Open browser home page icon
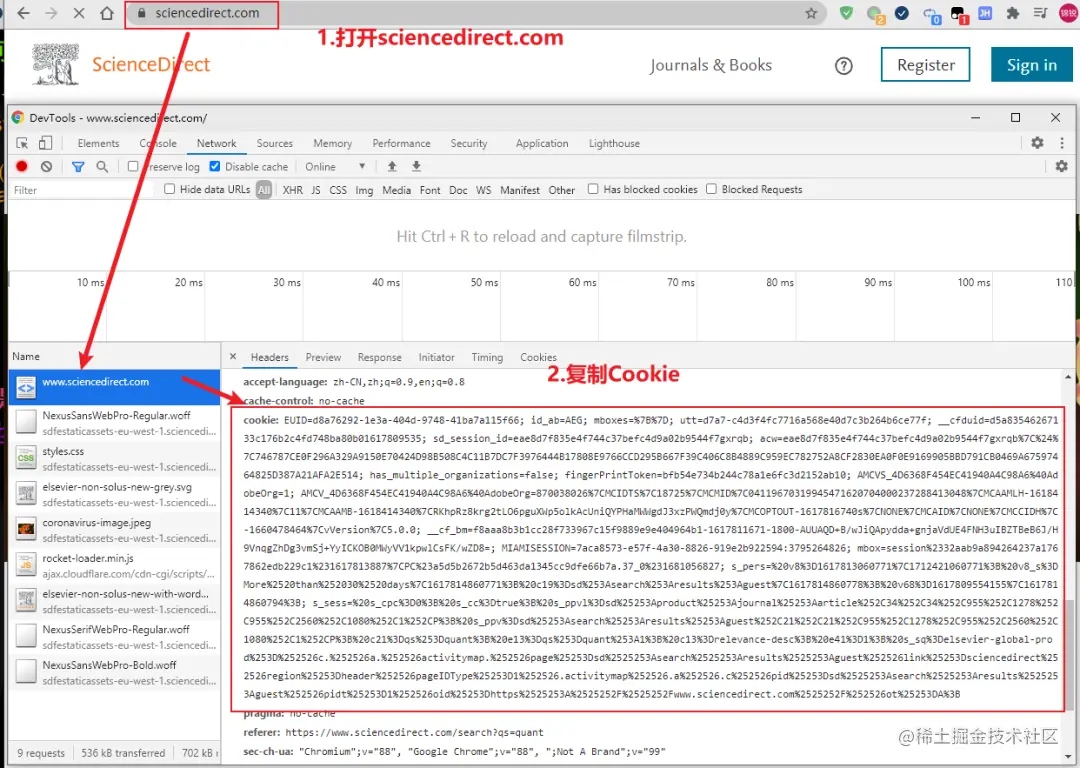The width and height of the screenshot is (1080, 768). pyautogui.click(x=107, y=13)
